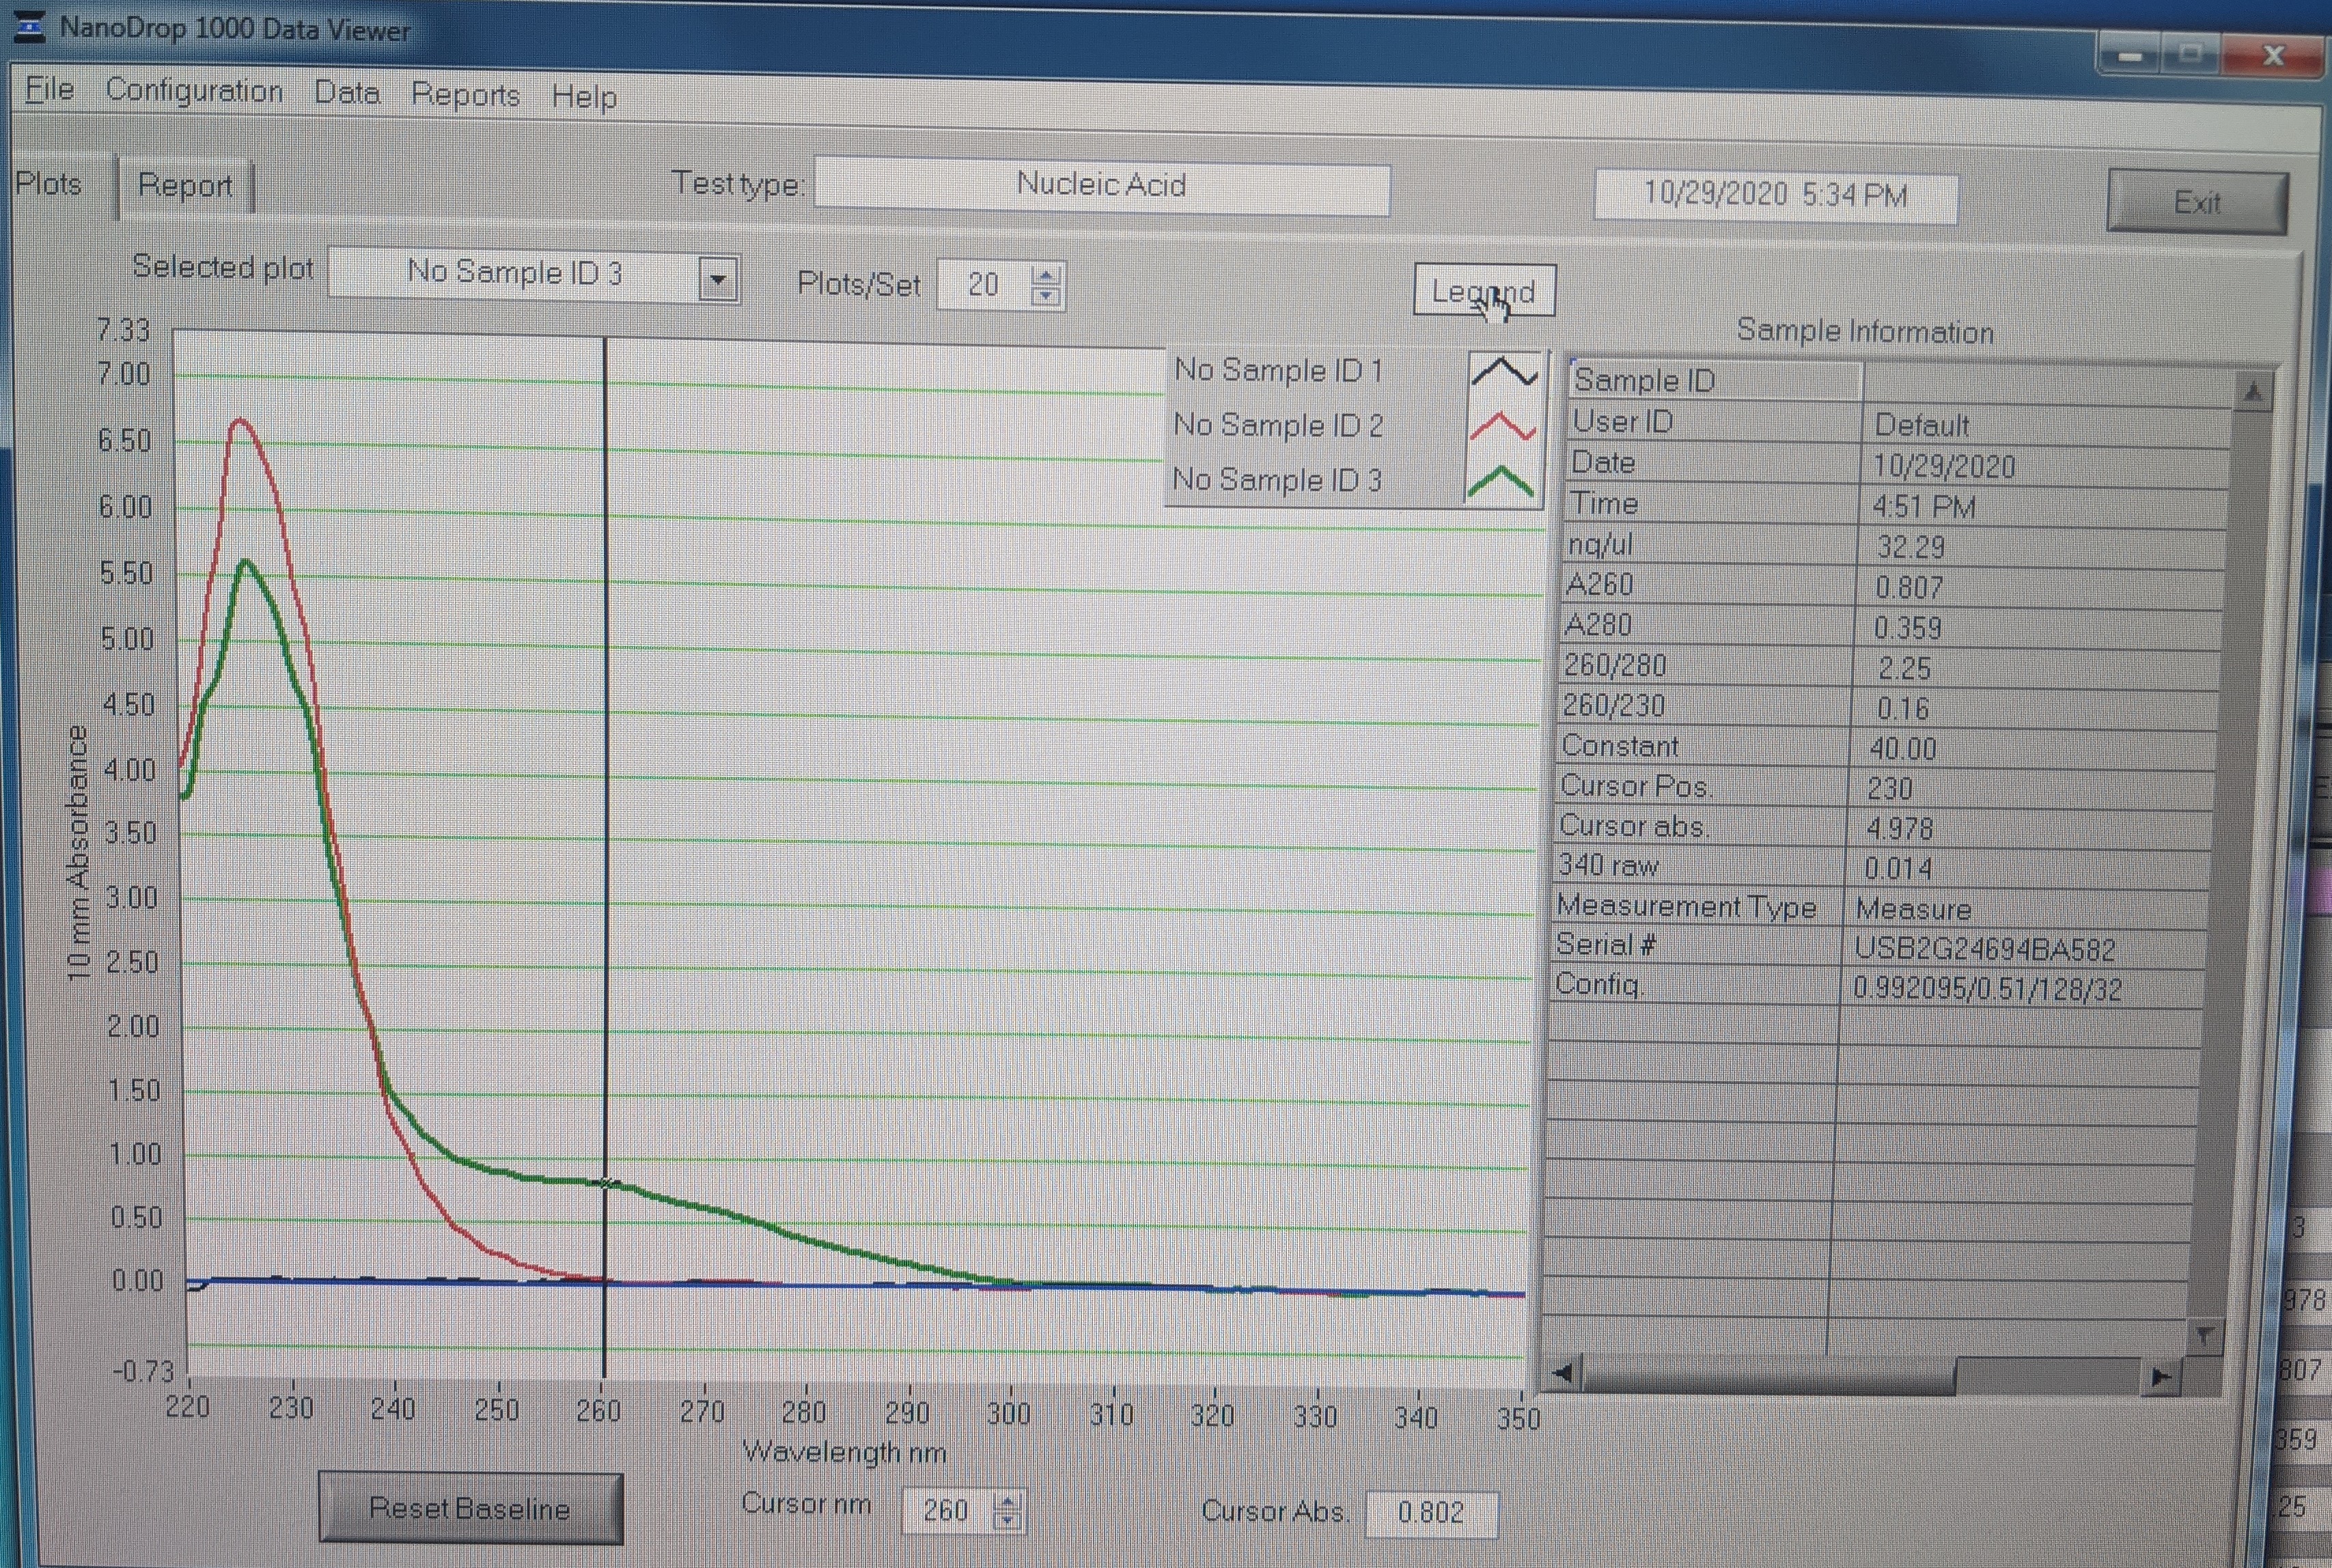Screen dimensions: 2332x1568
Task: Click black line icon for Sample ID 1
Action: click(x=1504, y=373)
